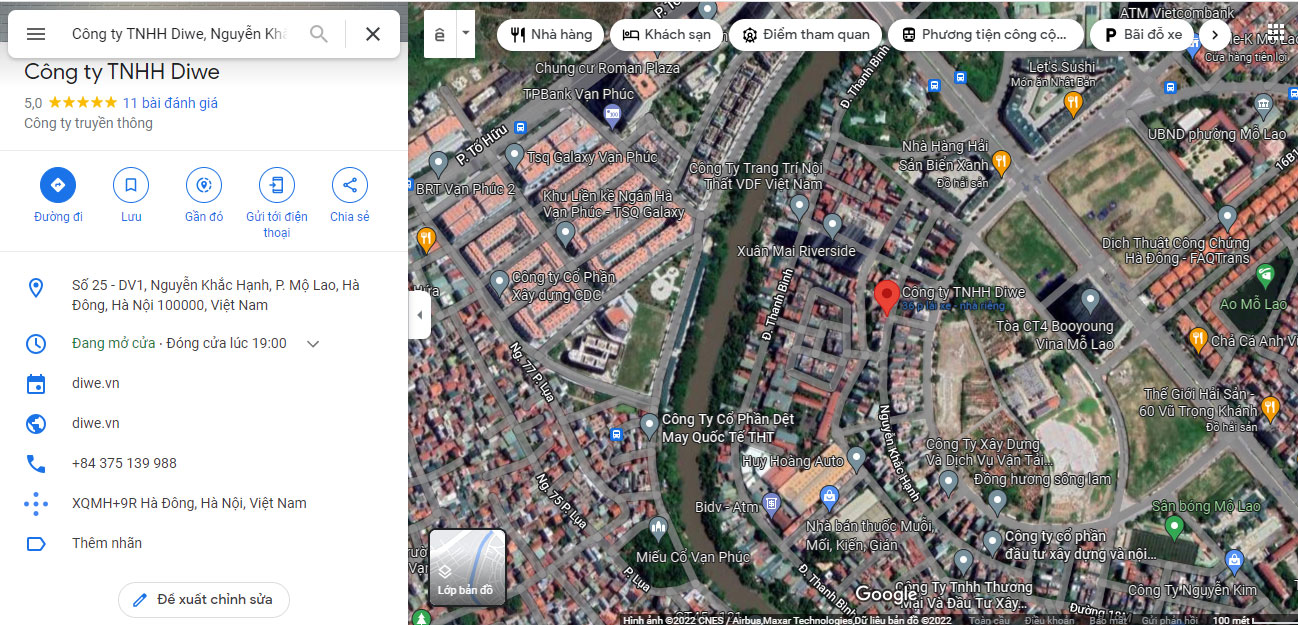Clear the search box with the X icon
Image resolution: width=1298 pixels, height=625 pixels.
[x=372, y=33]
